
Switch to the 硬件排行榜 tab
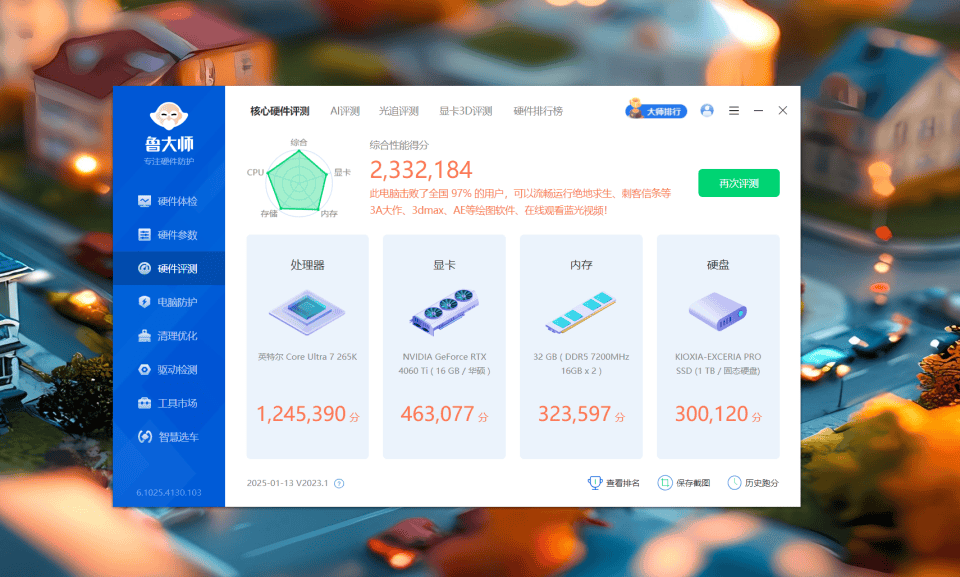538,111
